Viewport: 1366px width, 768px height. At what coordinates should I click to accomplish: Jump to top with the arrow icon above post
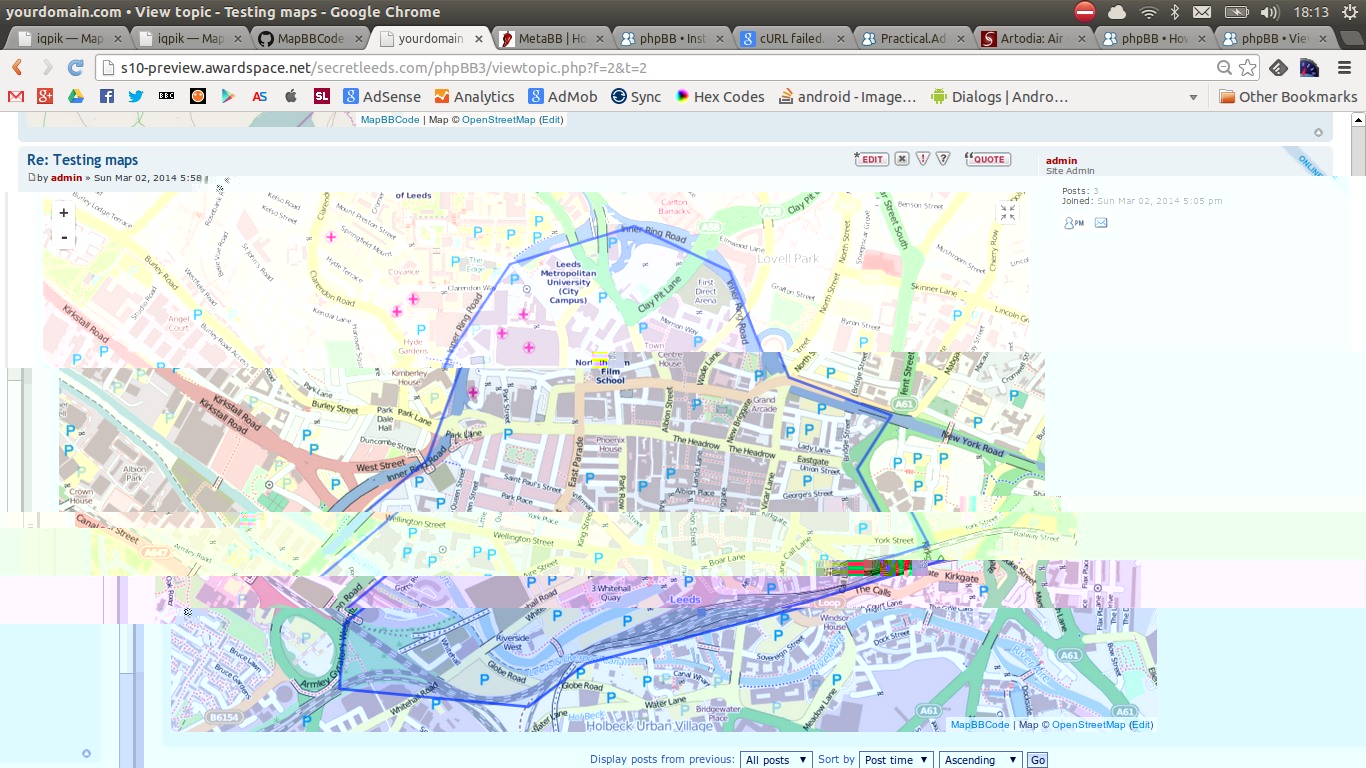(1318, 132)
